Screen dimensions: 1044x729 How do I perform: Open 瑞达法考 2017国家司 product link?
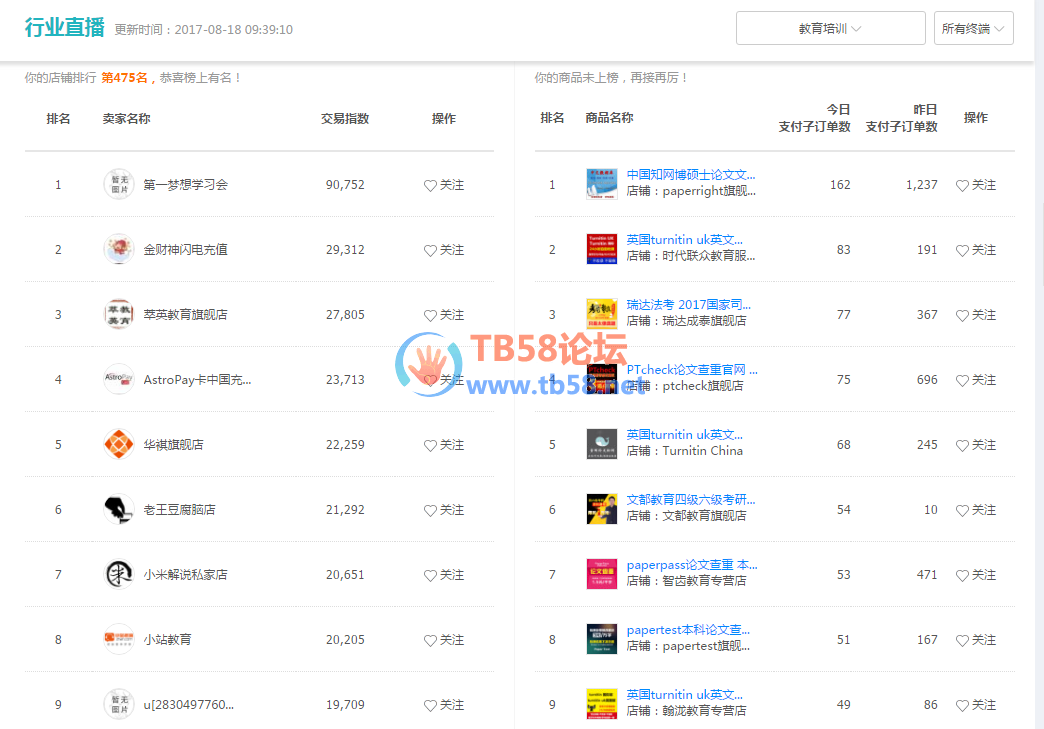688,304
